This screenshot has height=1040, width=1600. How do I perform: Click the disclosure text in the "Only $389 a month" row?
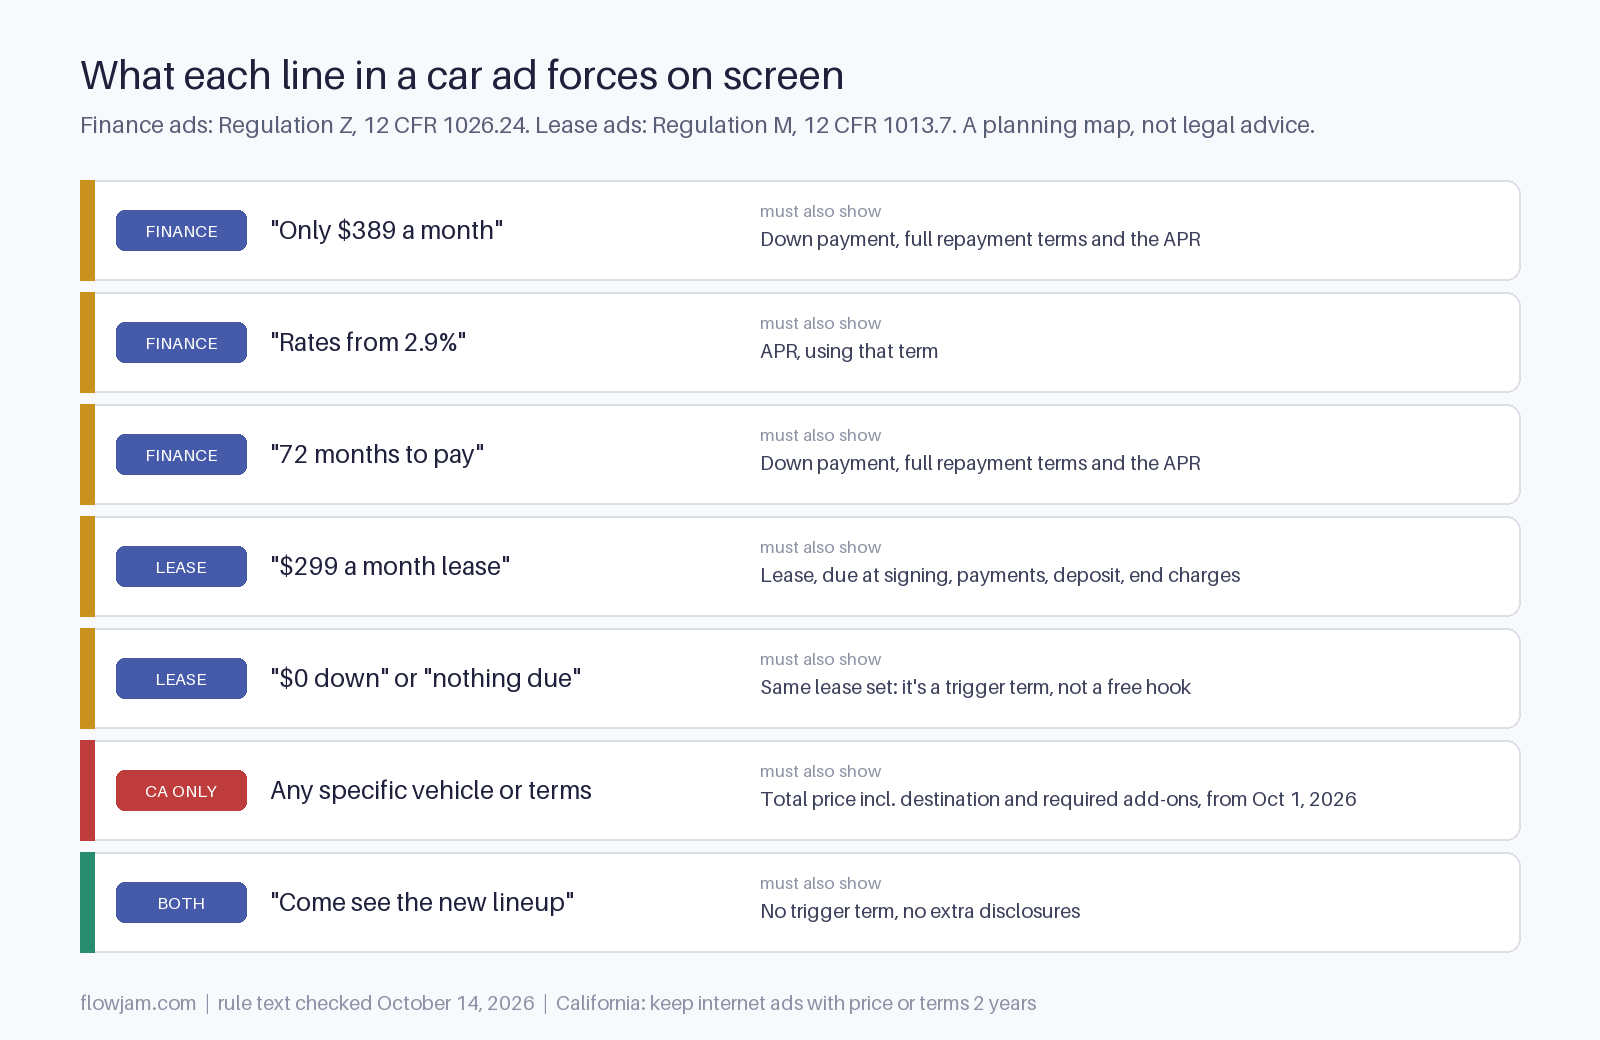tap(980, 240)
